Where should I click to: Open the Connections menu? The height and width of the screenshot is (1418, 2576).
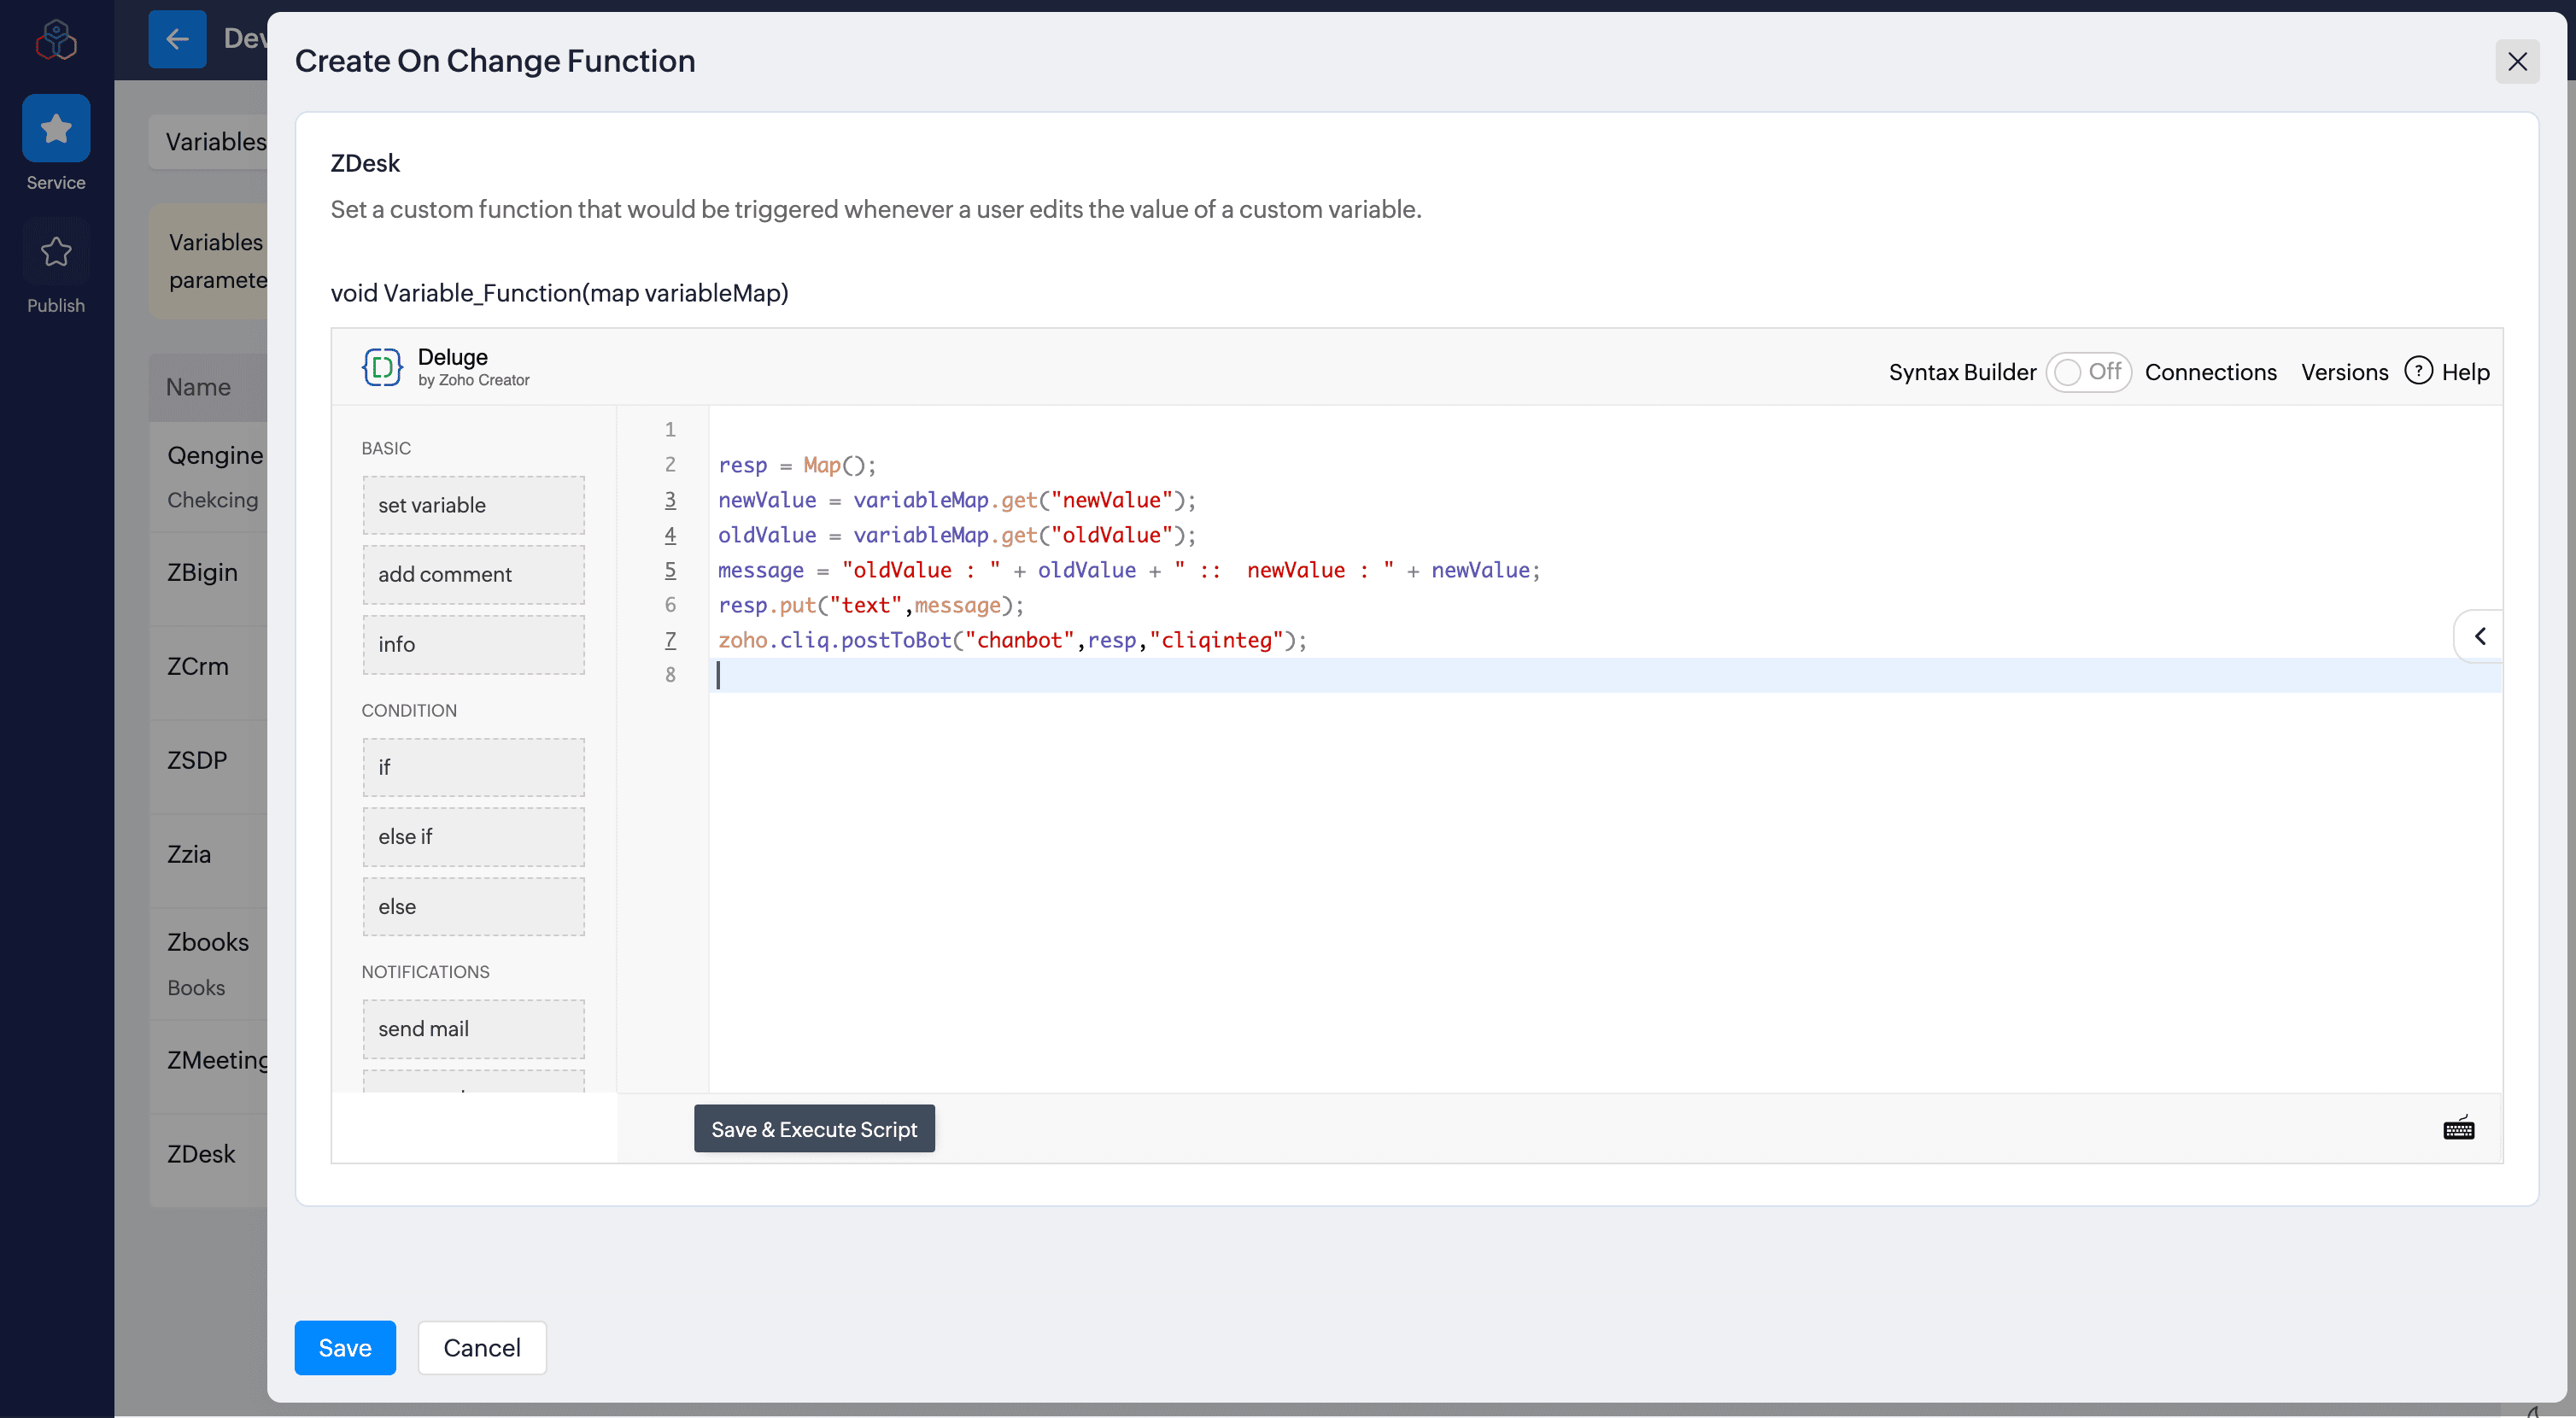tap(2210, 372)
